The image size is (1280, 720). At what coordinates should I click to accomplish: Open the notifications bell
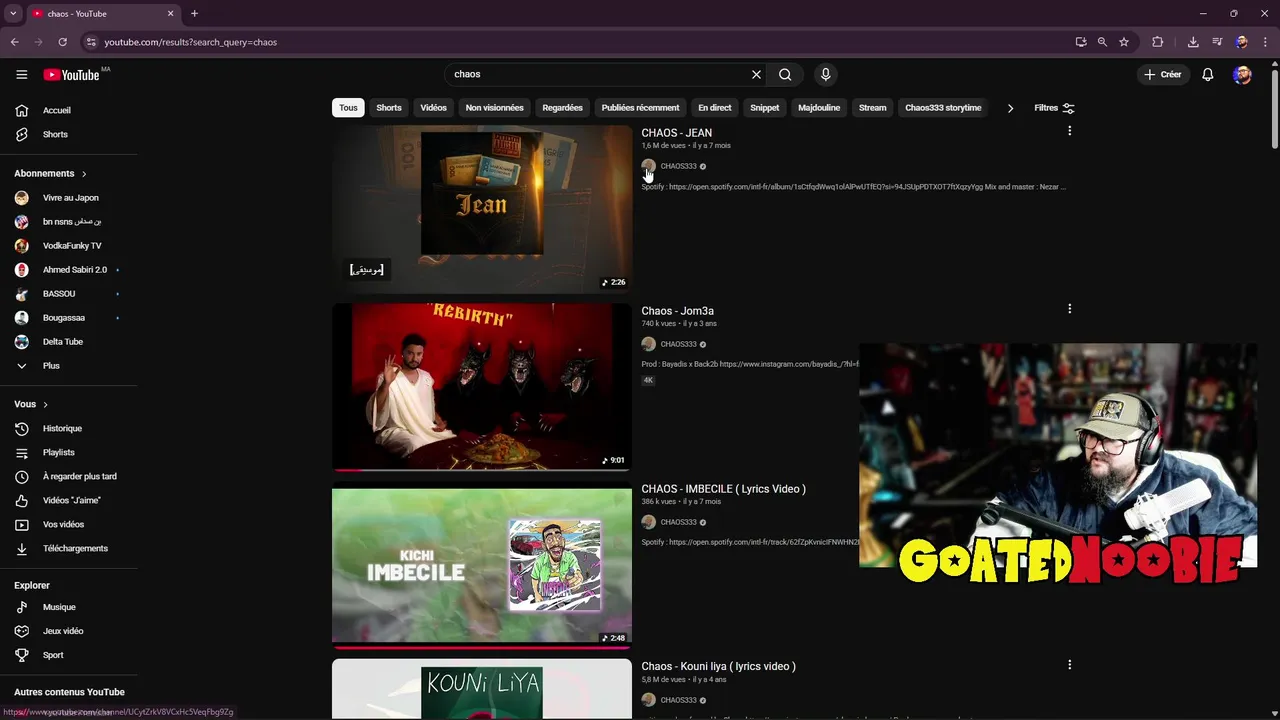[x=1208, y=74]
